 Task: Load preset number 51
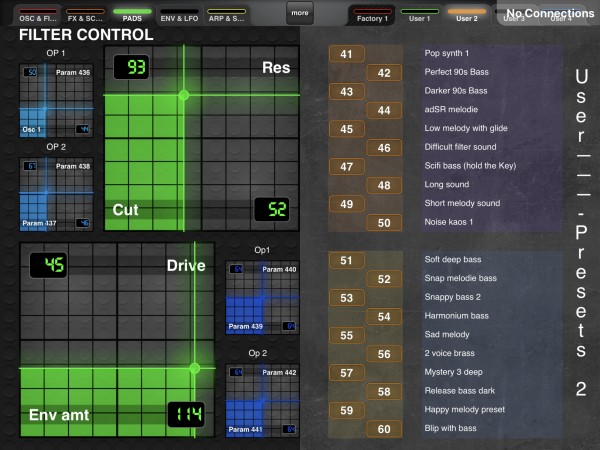[x=347, y=260]
